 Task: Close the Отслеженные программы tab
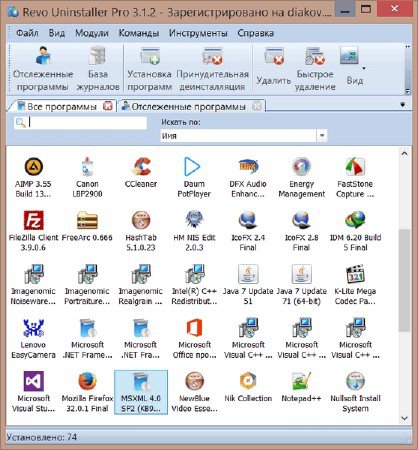pyautogui.click(x=257, y=106)
